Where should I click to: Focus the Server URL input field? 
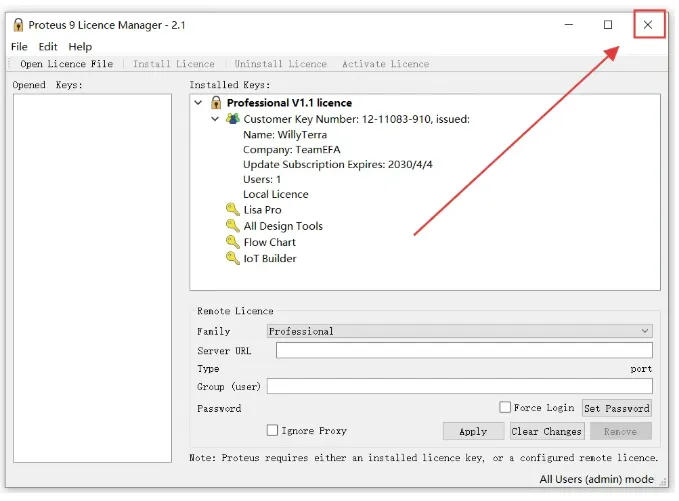tap(464, 350)
